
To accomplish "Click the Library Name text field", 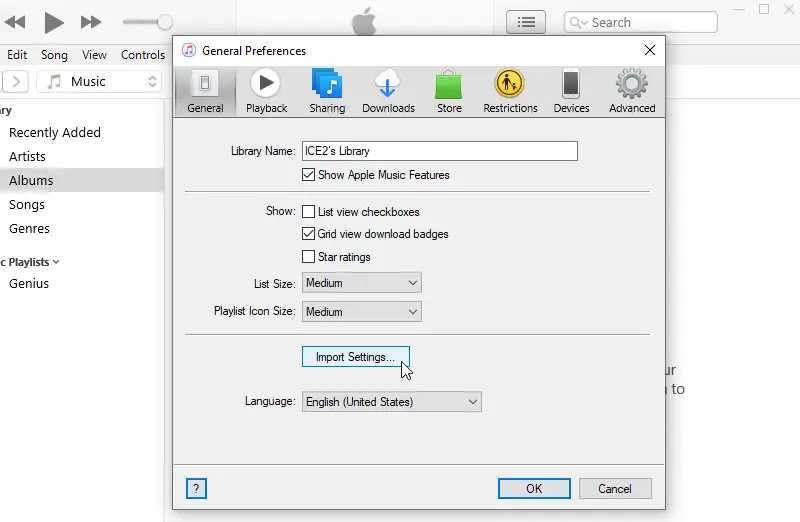I will (x=439, y=151).
